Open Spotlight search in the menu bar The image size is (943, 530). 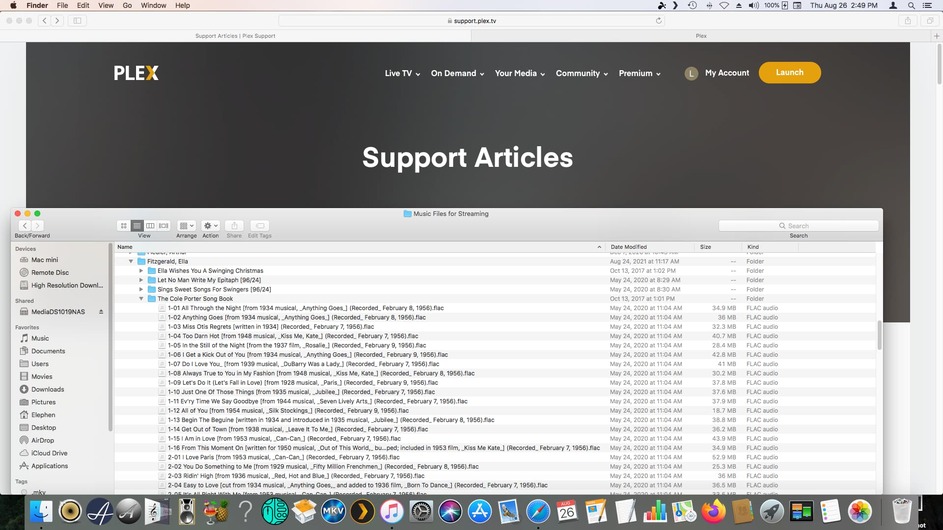(911, 5)
